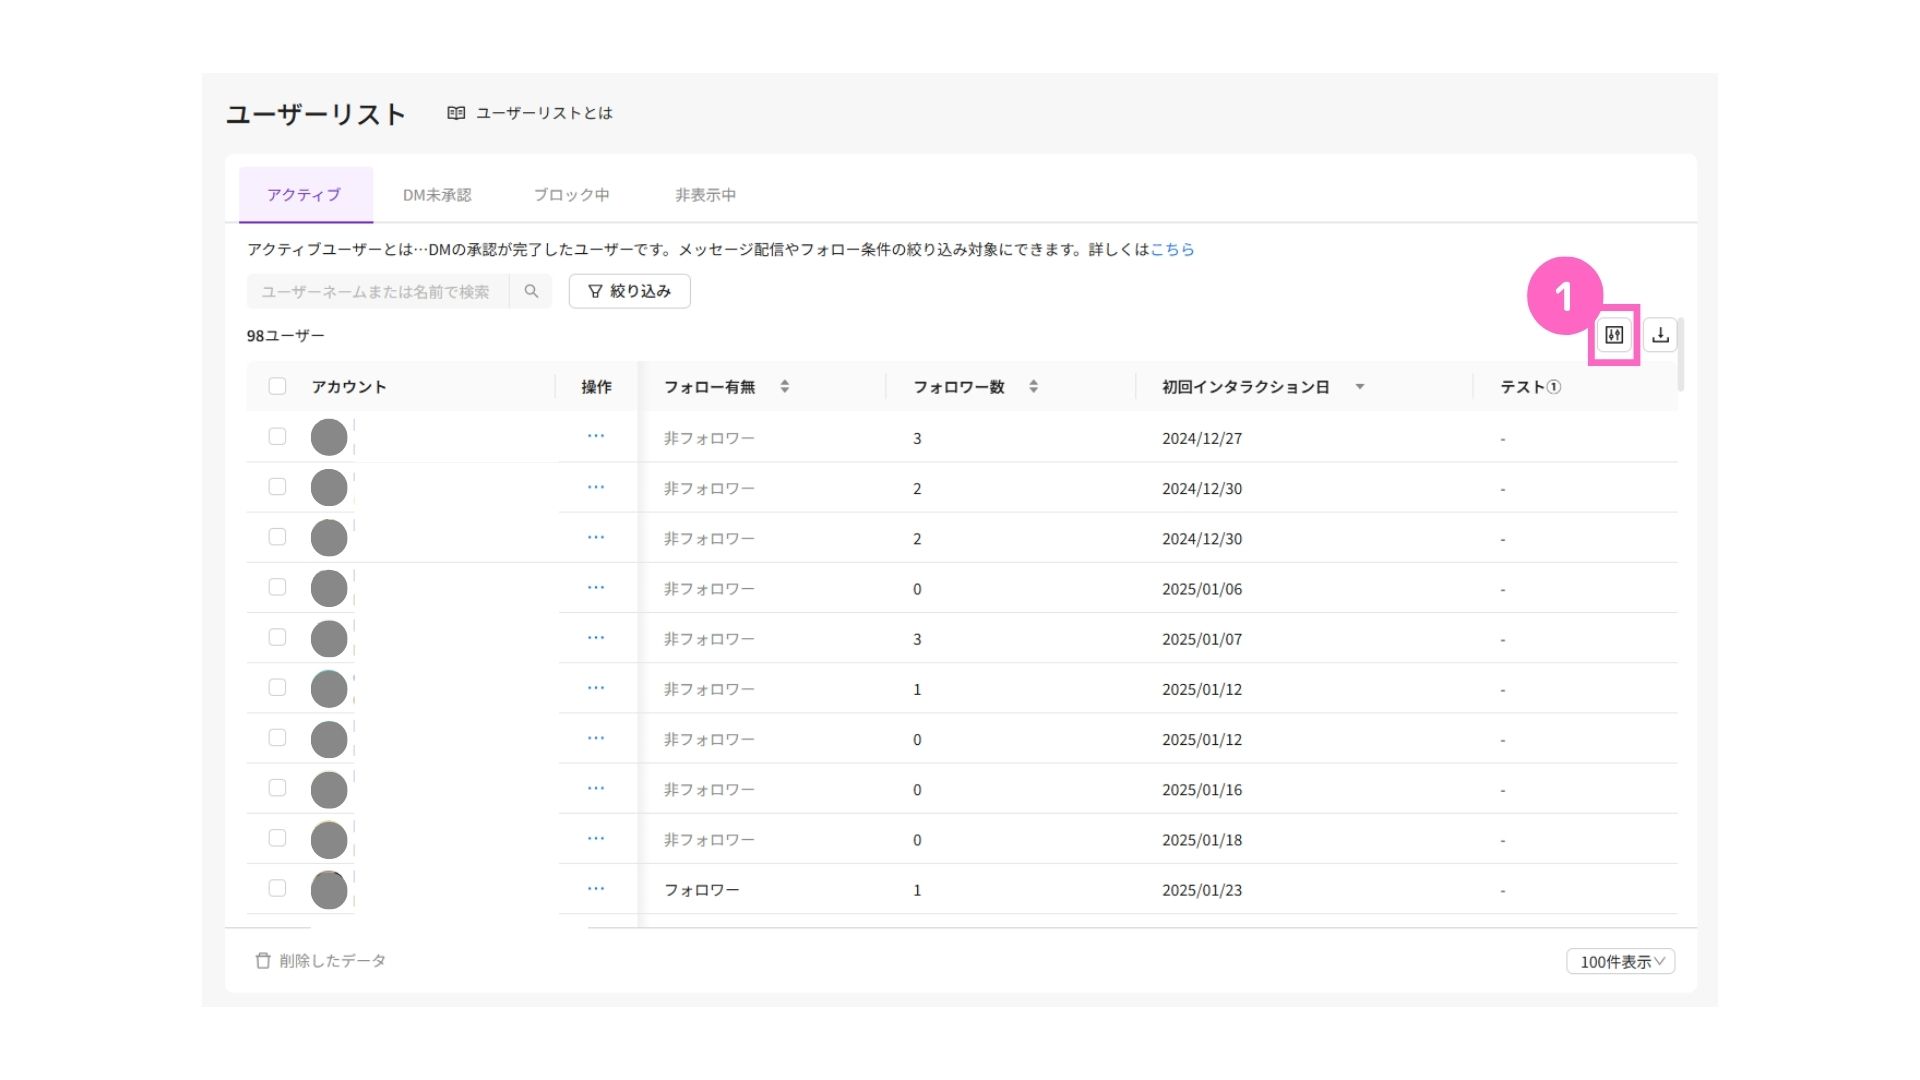
Task: Click the search magnifier icon
Action: [531, 291]
